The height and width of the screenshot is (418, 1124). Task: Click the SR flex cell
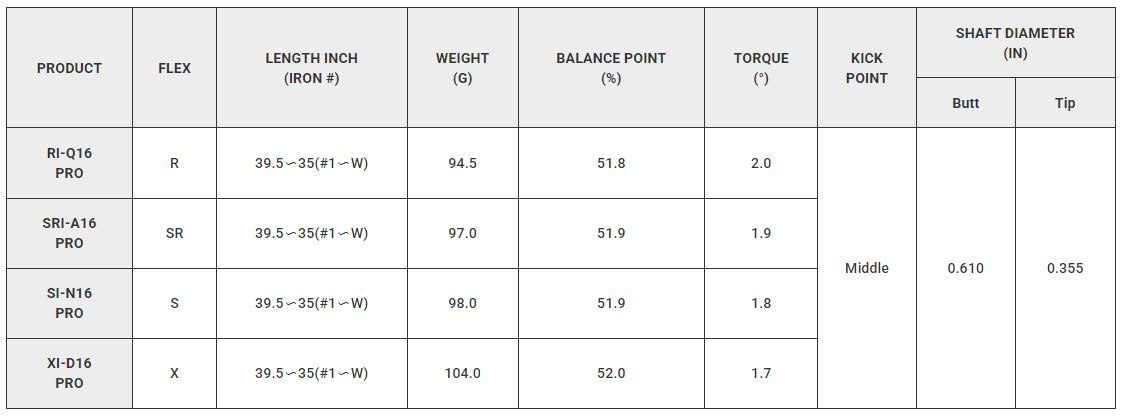pyautogui.click(x=174, y=233)
